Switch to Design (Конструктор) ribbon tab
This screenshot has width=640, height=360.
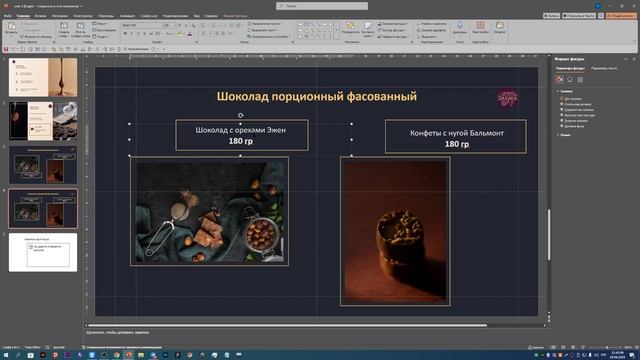point(83,16)
